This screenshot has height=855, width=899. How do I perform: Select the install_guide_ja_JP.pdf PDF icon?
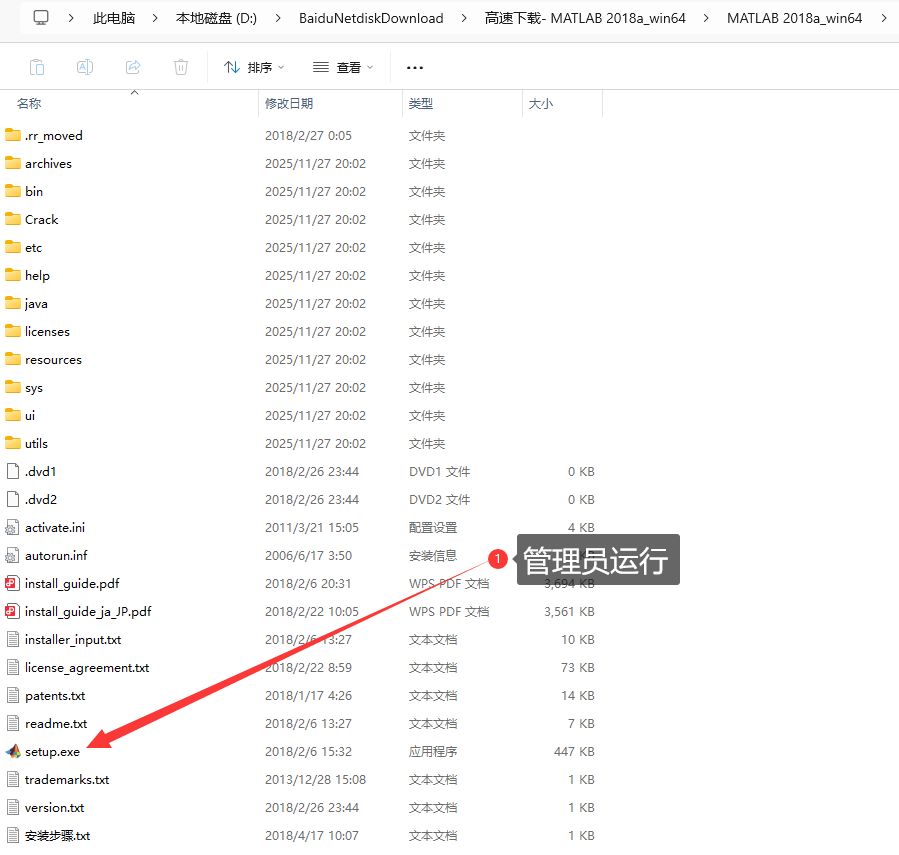[13, 611]
